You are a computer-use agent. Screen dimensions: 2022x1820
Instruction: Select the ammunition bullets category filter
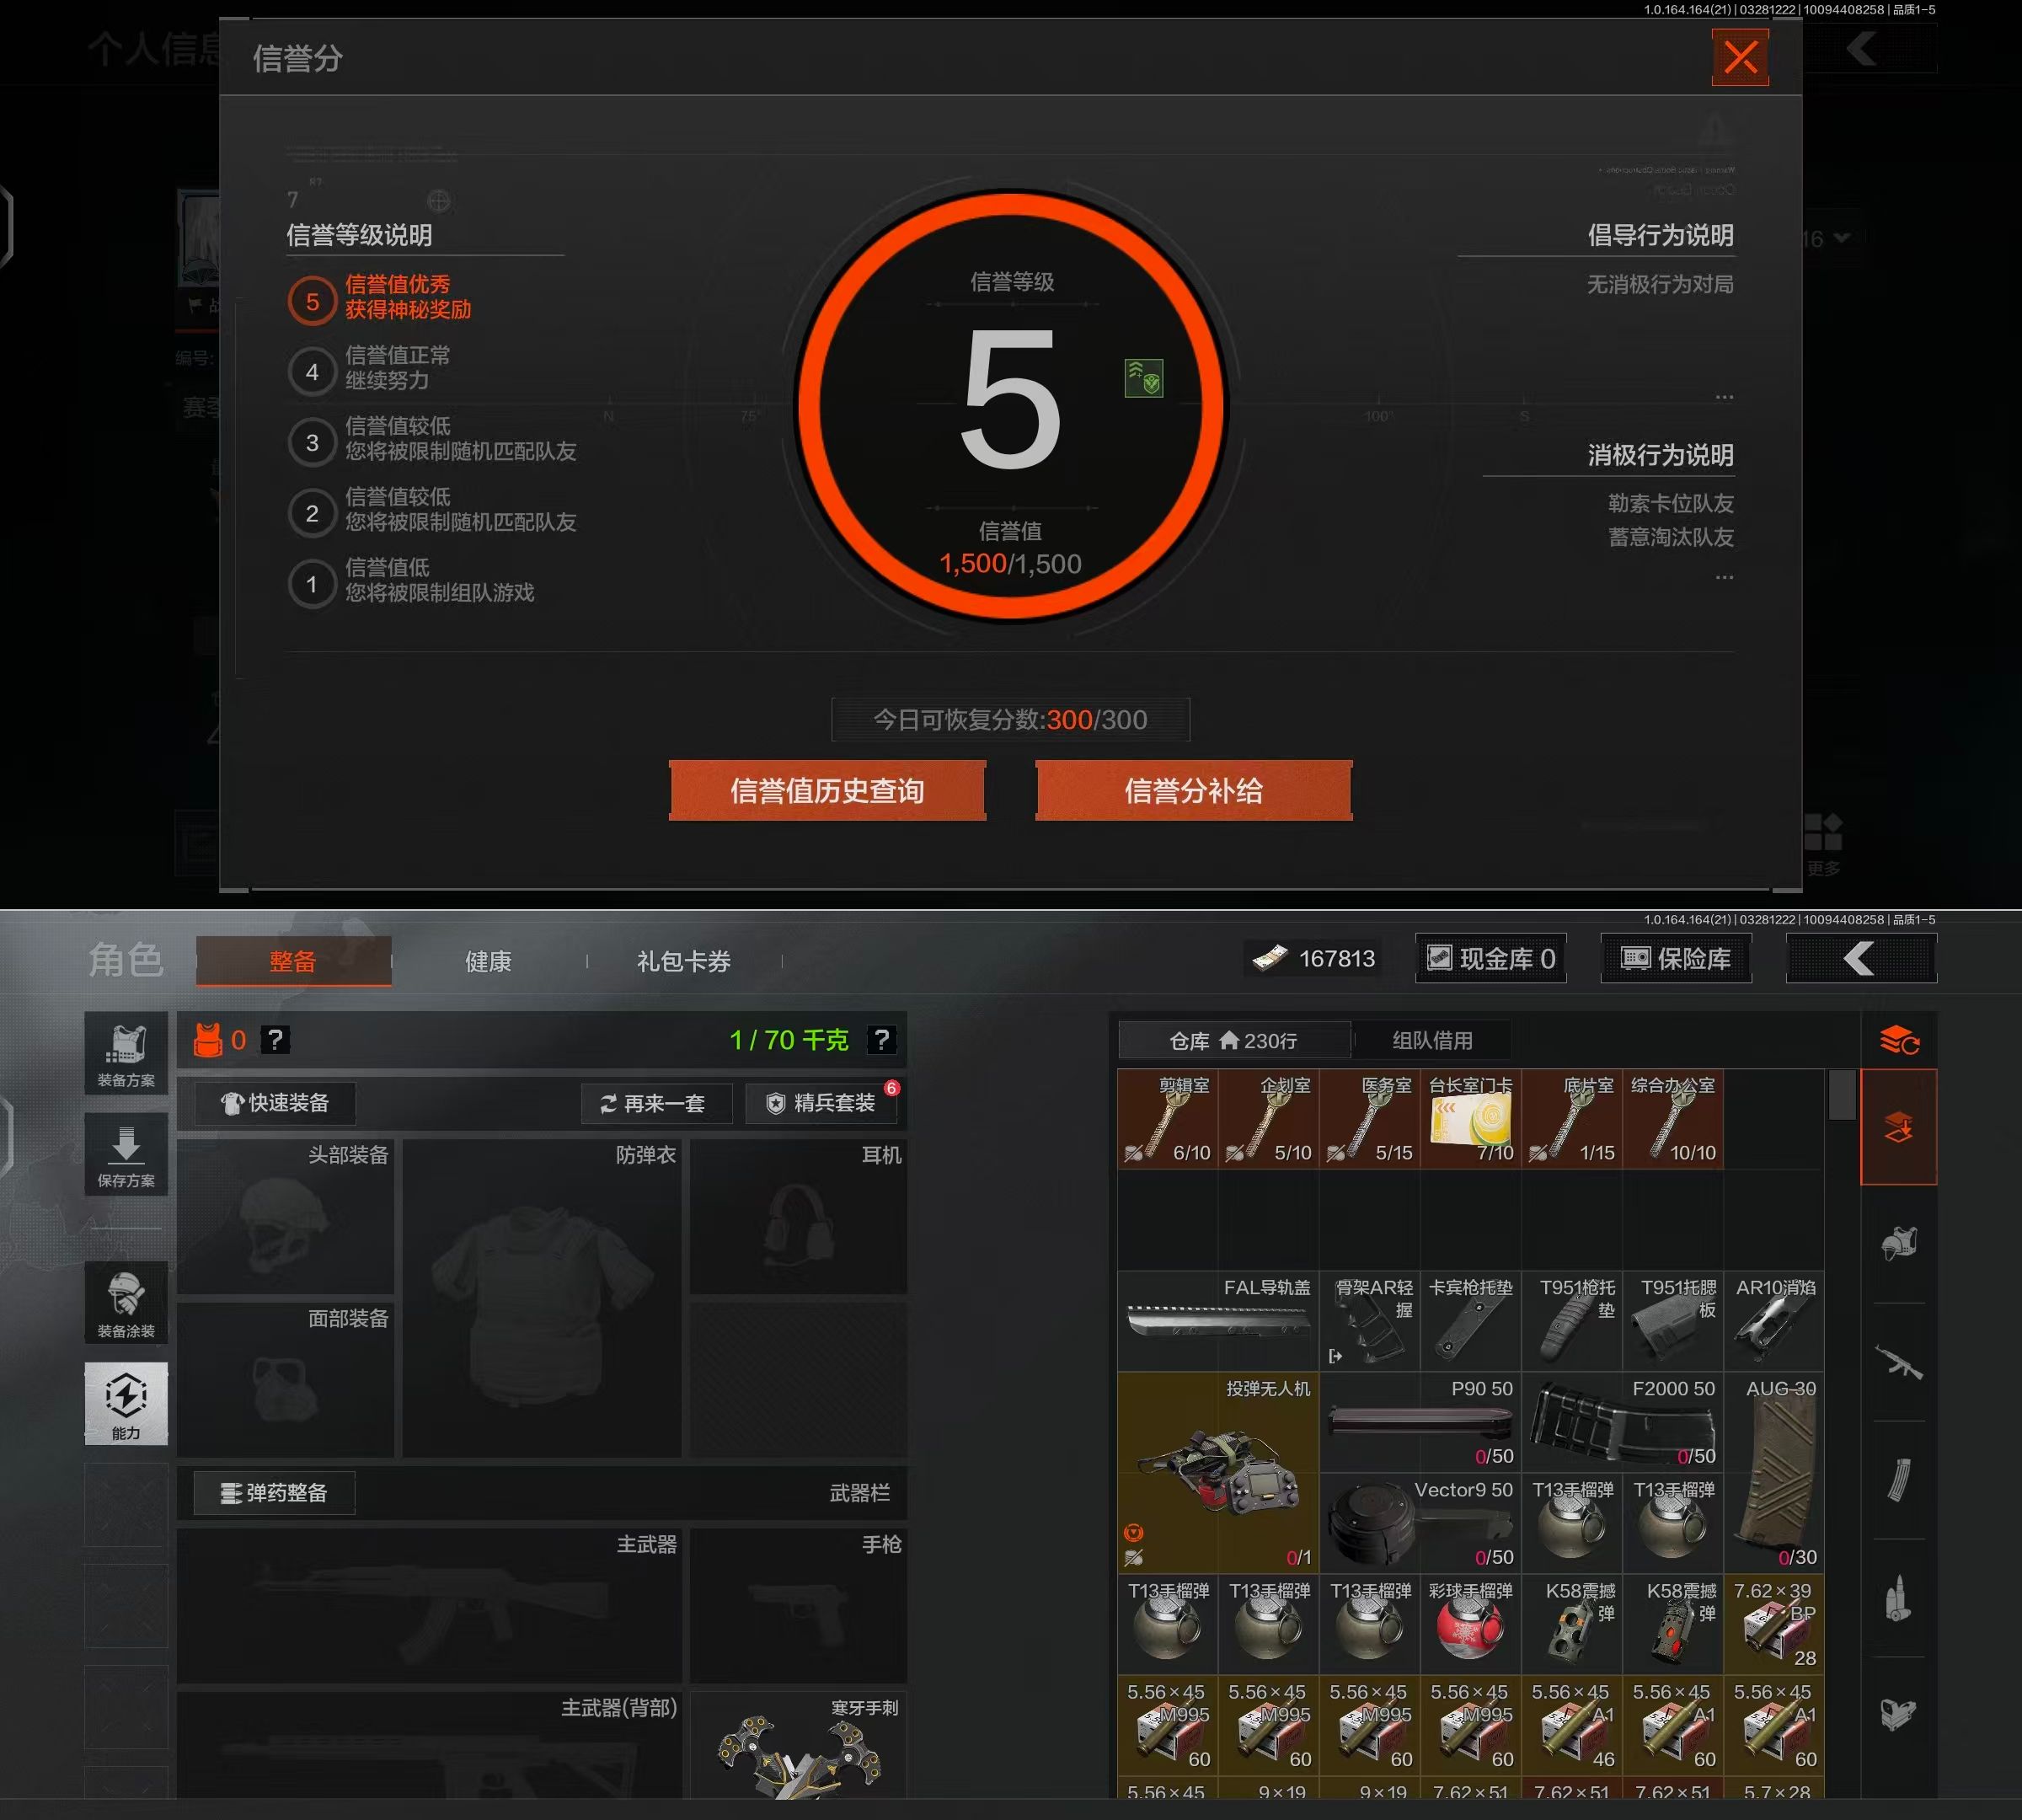(1898, 1597)
